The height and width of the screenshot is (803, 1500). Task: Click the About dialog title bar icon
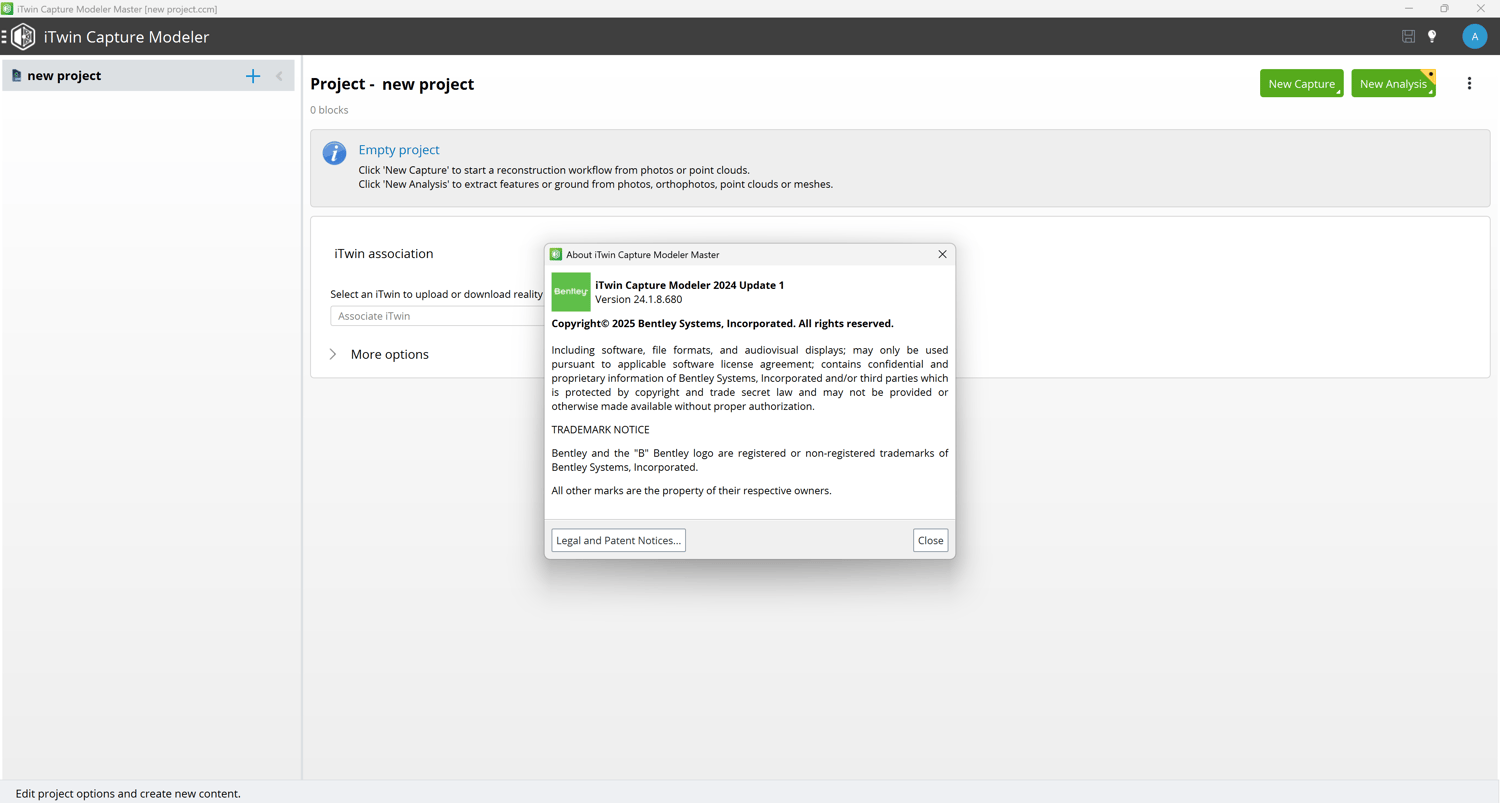556,255
